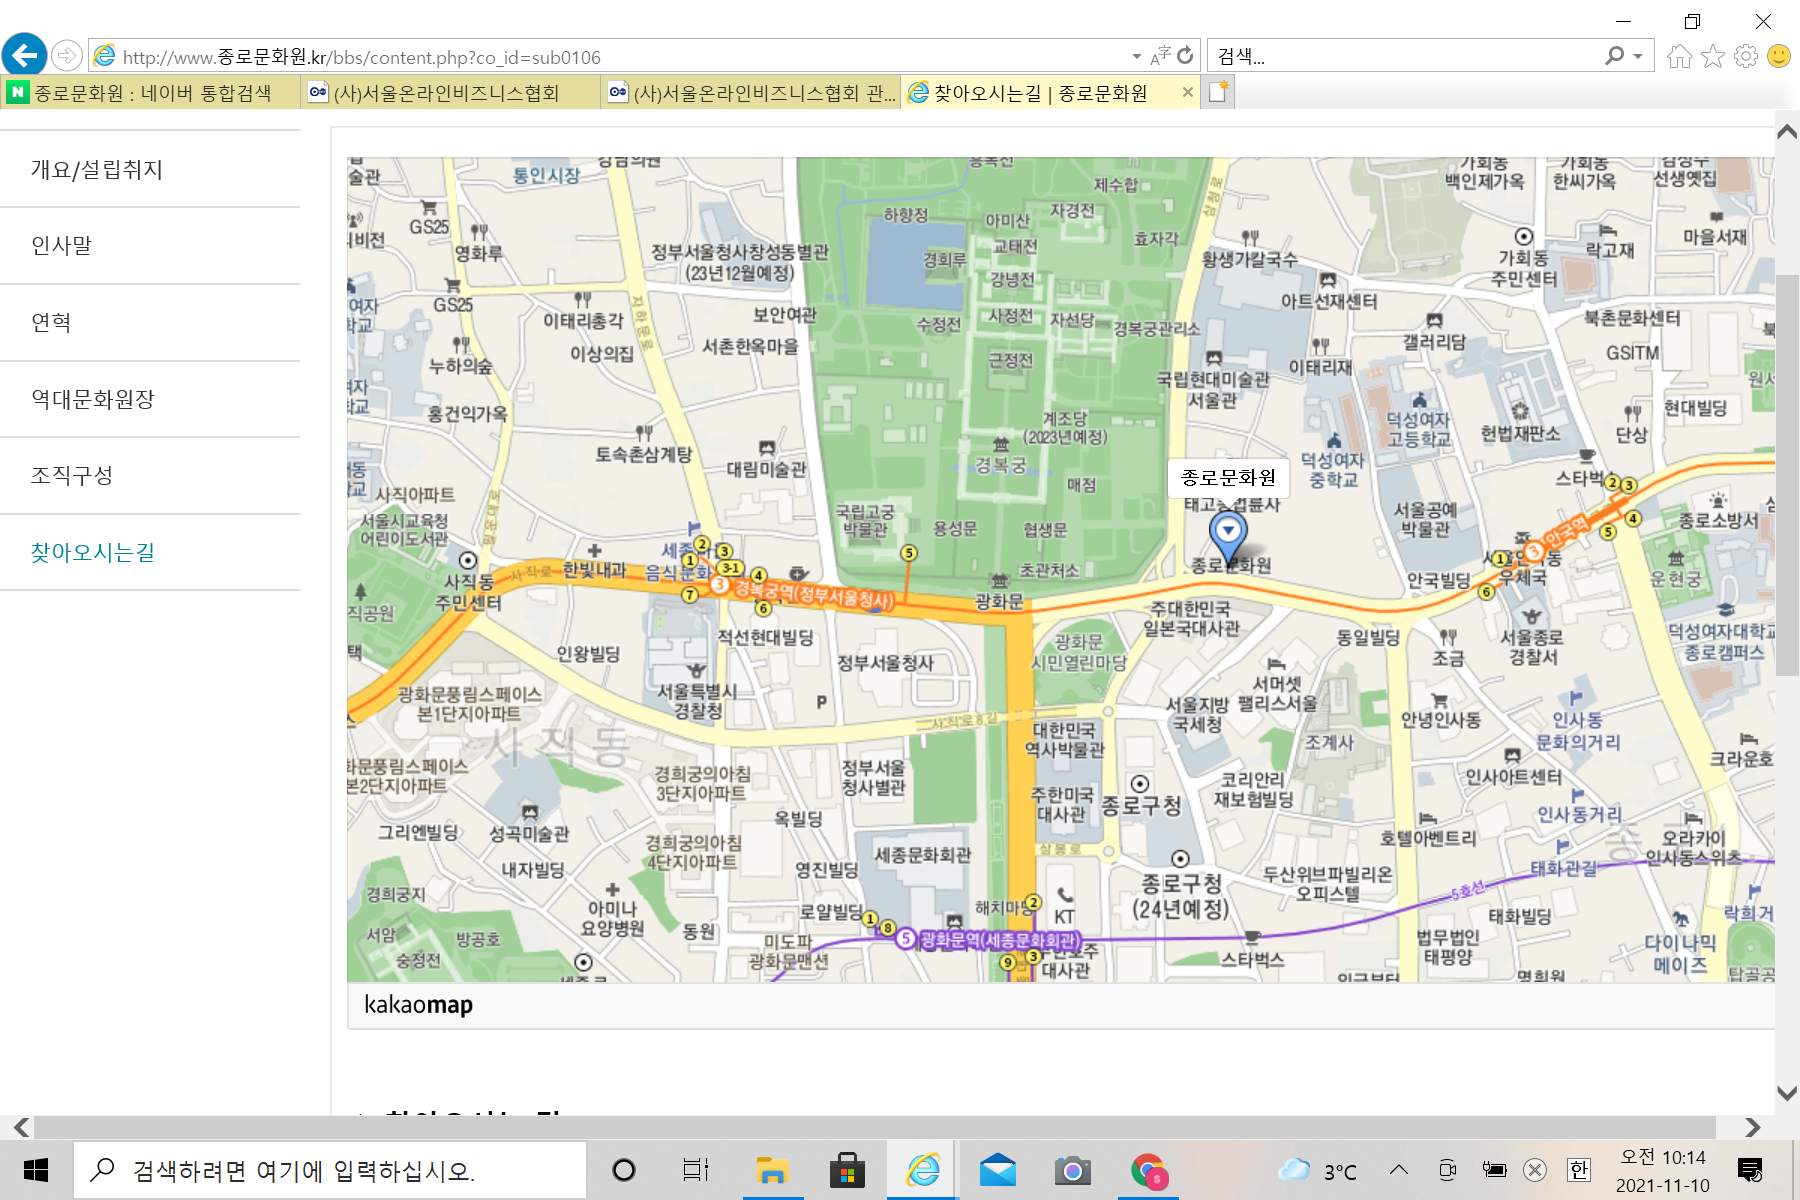Switch to (사)서울온라인비즈니스협회 관... tab

click(751, 93)
